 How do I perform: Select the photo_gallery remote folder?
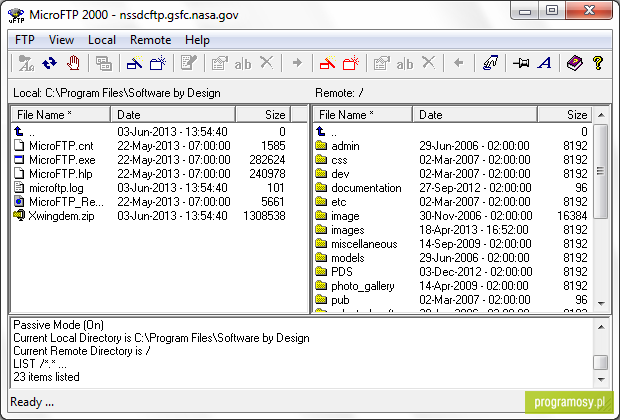click(x=355, y=286)
